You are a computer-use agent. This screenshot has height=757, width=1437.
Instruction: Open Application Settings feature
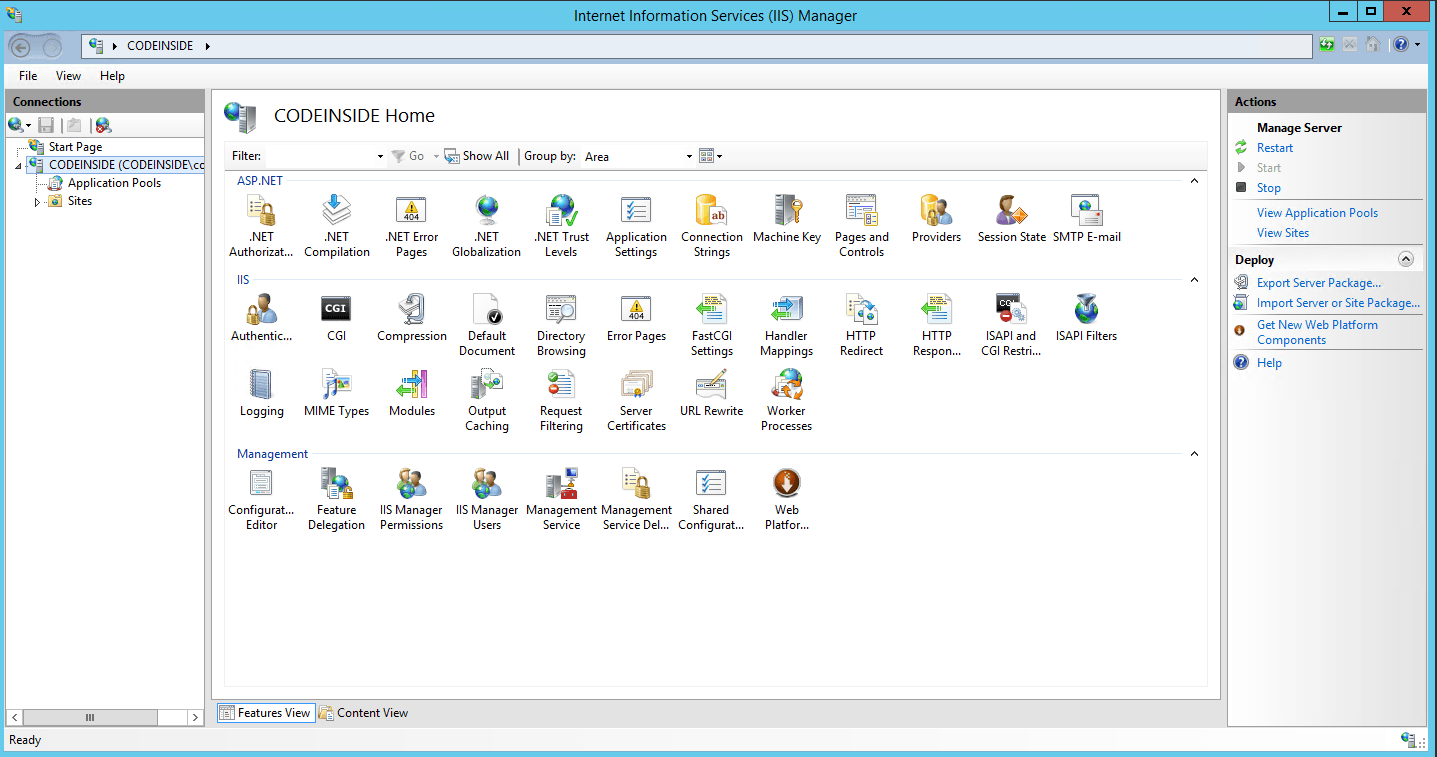(x=636, y=226)
